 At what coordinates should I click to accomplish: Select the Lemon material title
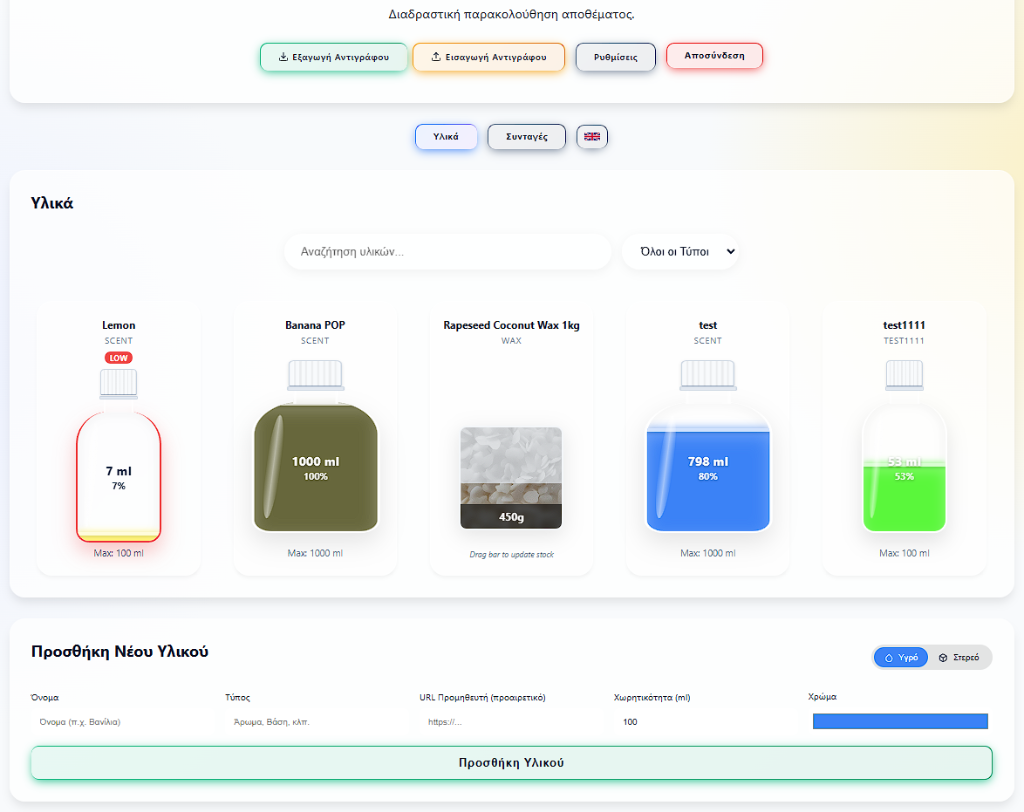click(118, 325)
